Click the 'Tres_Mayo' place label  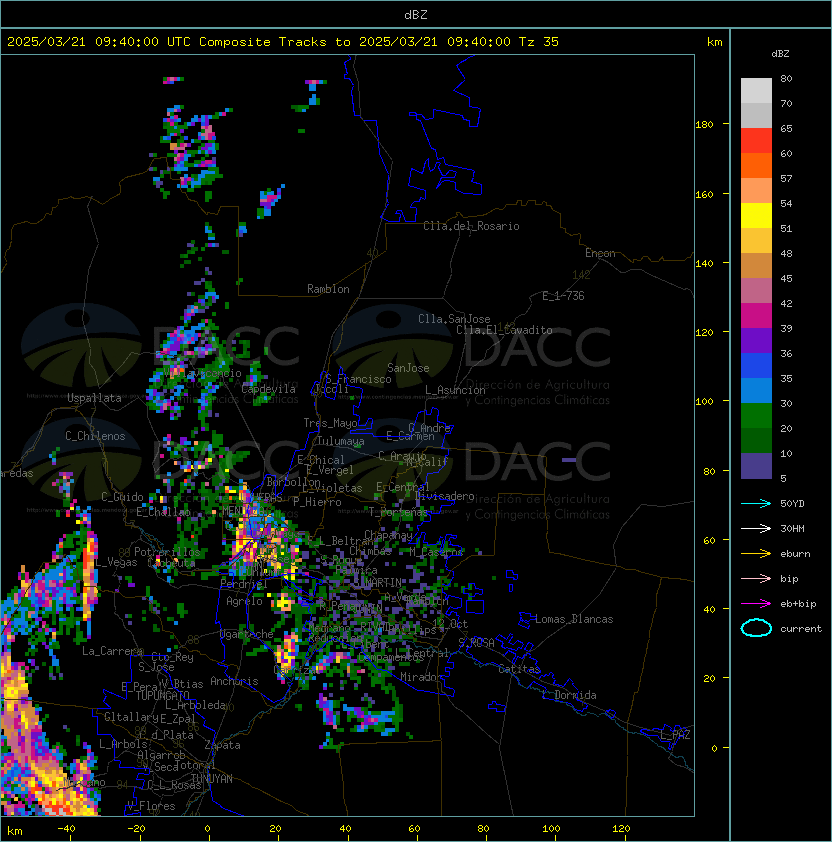tap(330, 423)
